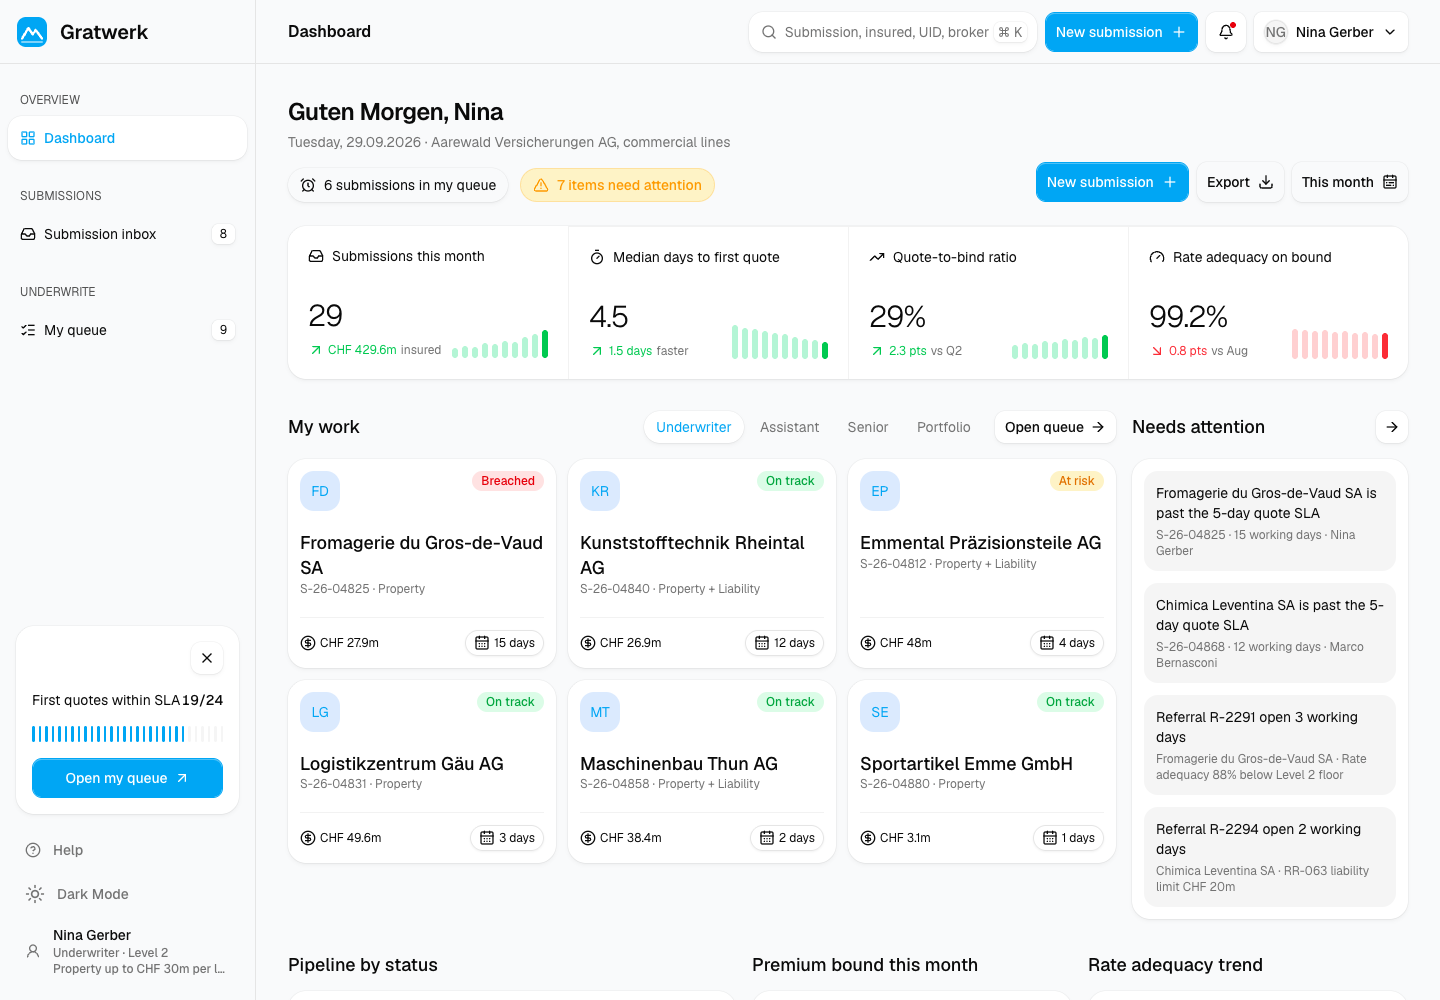Click the At risk status badge

click(1077, 481)
